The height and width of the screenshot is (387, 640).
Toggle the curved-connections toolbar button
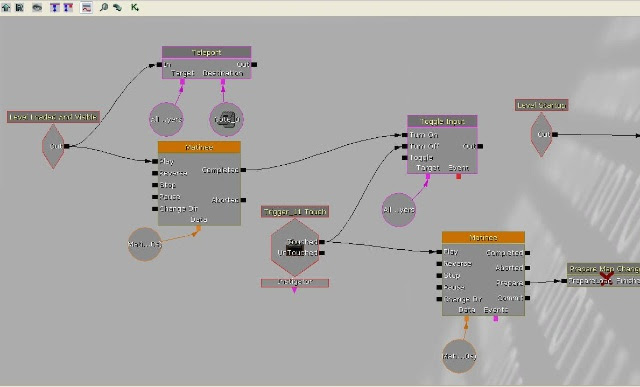point(86,7)
